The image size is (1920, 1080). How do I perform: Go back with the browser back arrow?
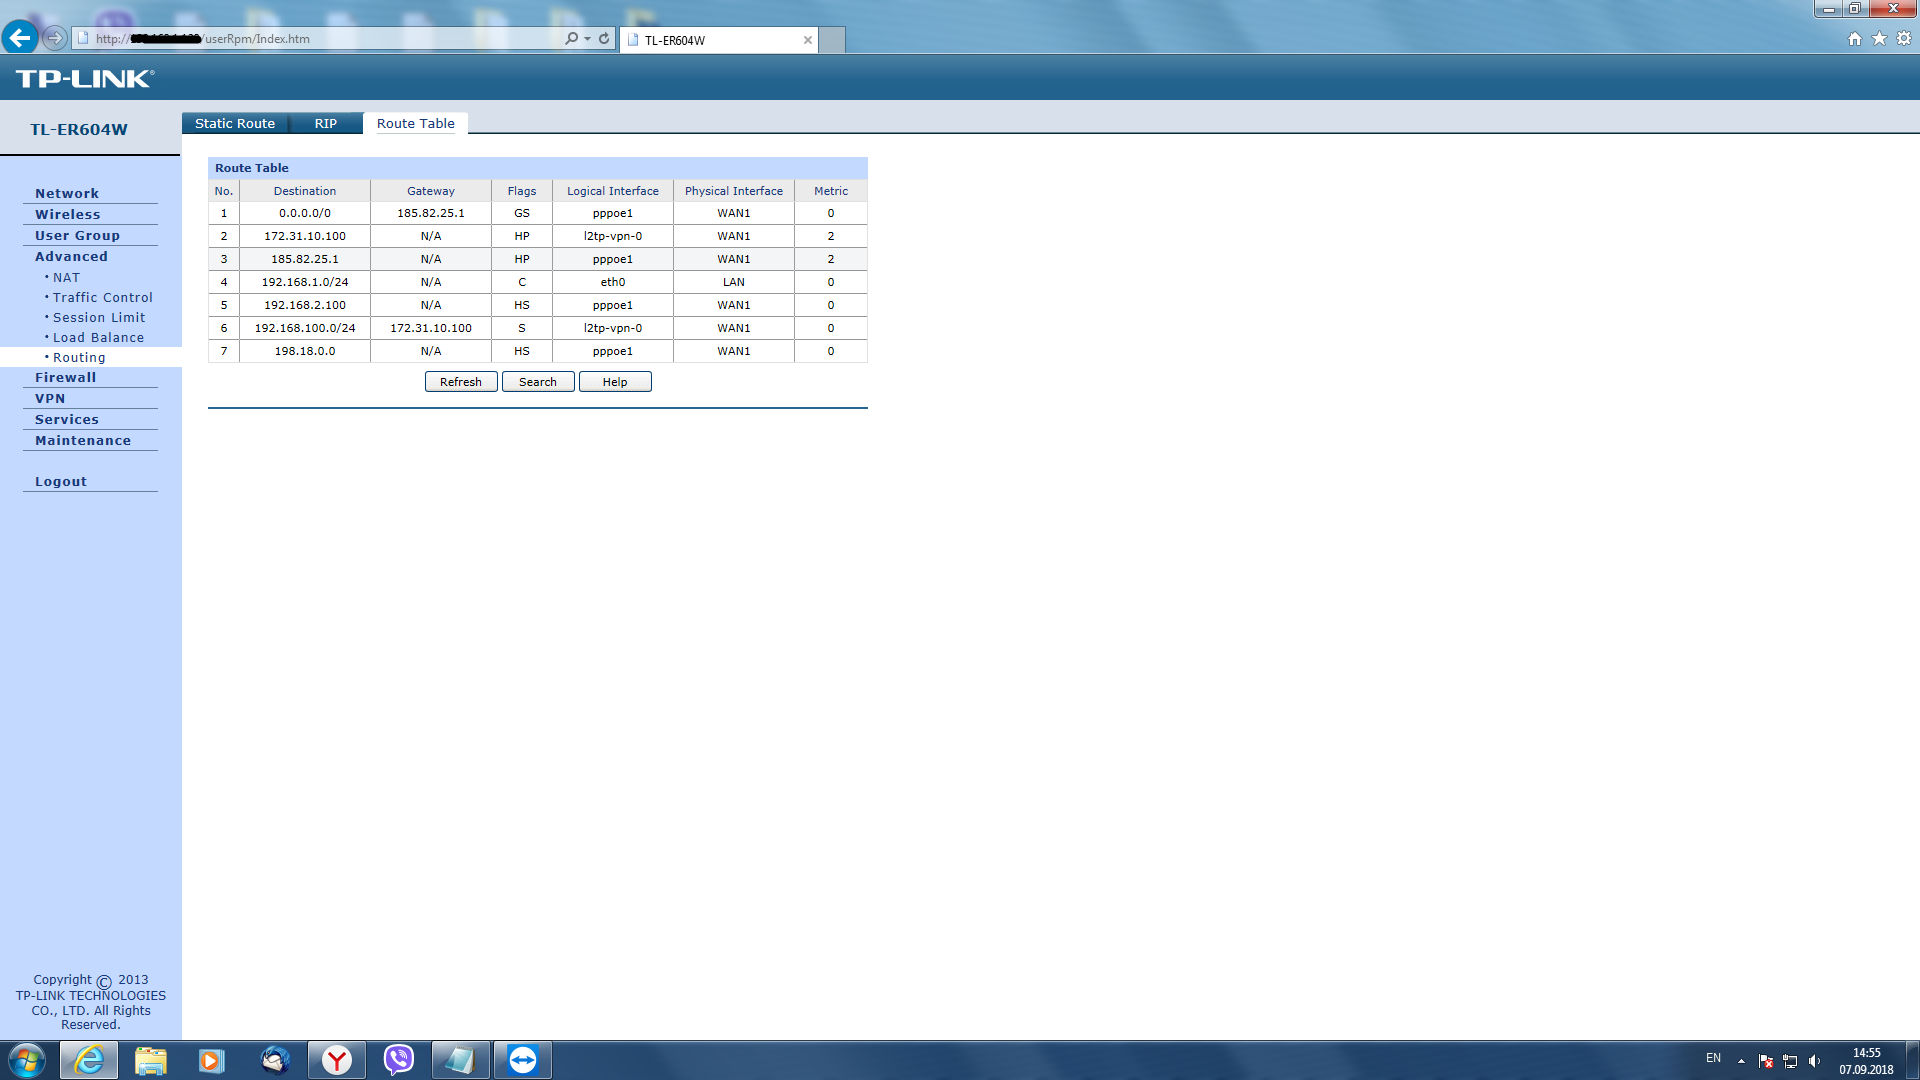[20, 38]
